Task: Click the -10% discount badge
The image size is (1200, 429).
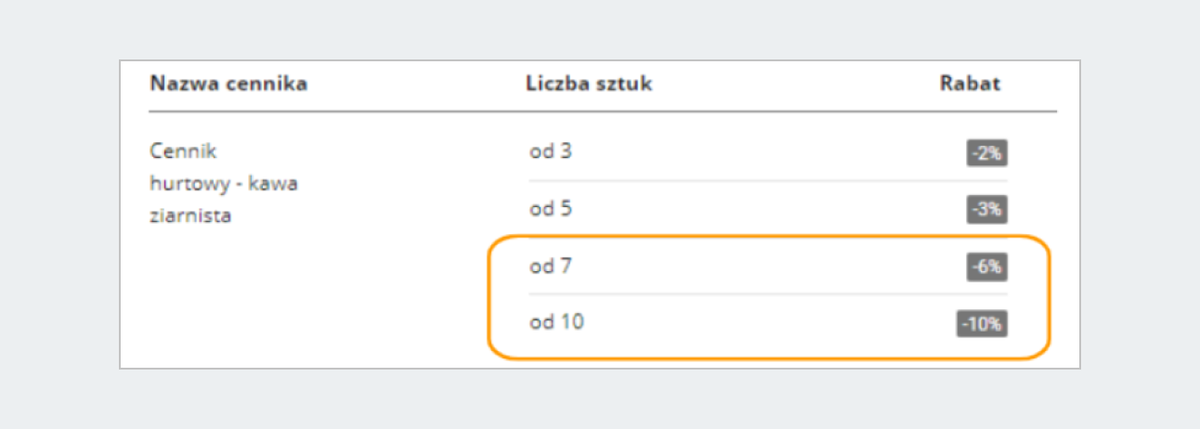Action: click(x=982, y=324)
